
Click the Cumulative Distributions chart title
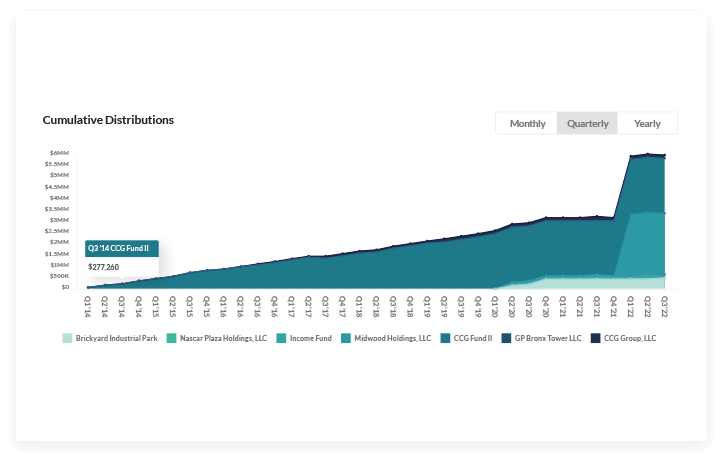coord(108,120)
